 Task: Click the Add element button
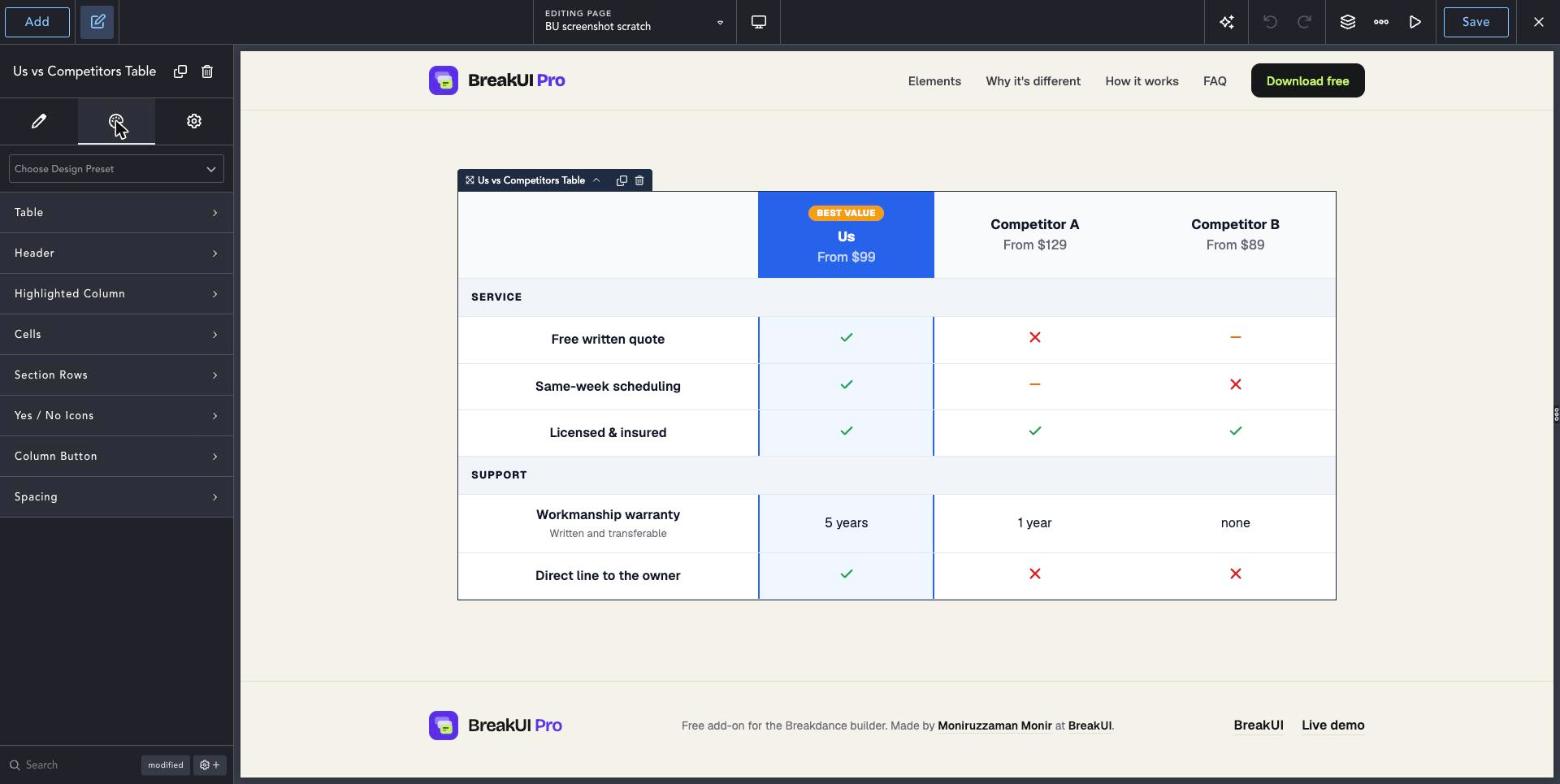point(37,22)
